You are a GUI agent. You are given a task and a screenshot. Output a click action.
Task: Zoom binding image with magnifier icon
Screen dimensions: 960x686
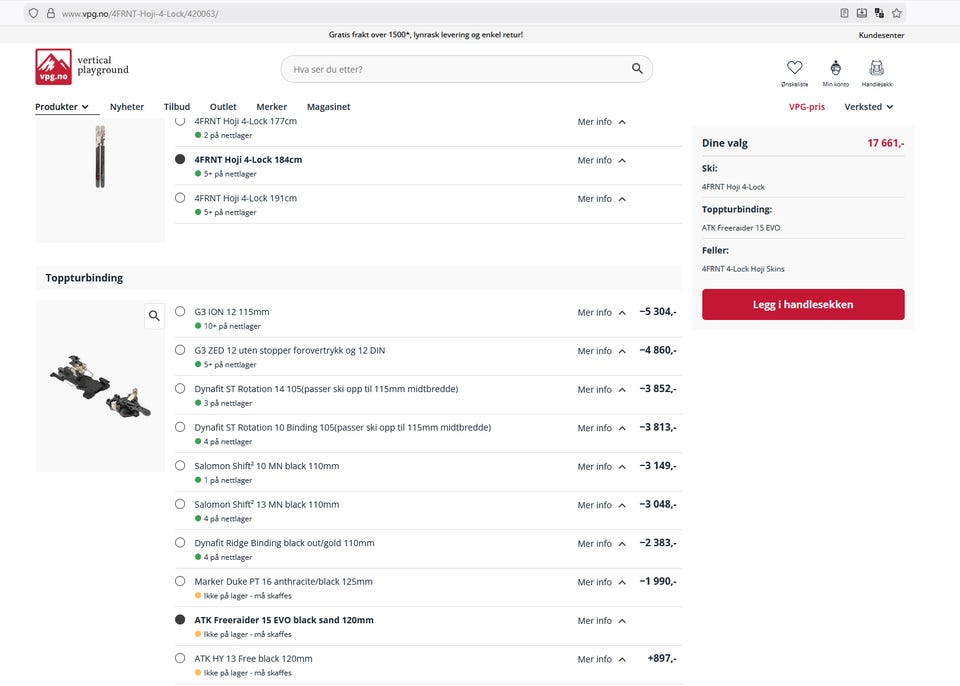click(x=154, y=316)
